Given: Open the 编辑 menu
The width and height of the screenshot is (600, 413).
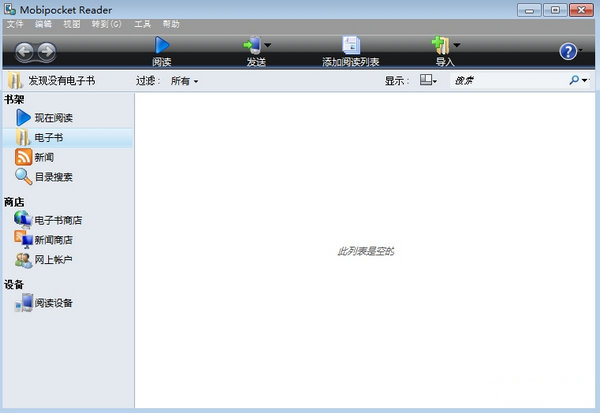Looking at the screenshot, I should click(43, 24).
